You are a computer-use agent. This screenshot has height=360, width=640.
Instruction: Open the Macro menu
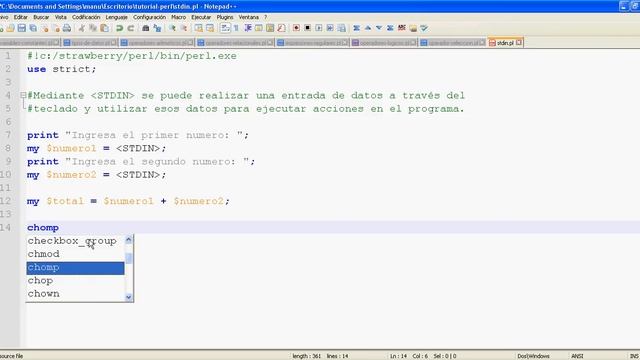coord(178,17)
